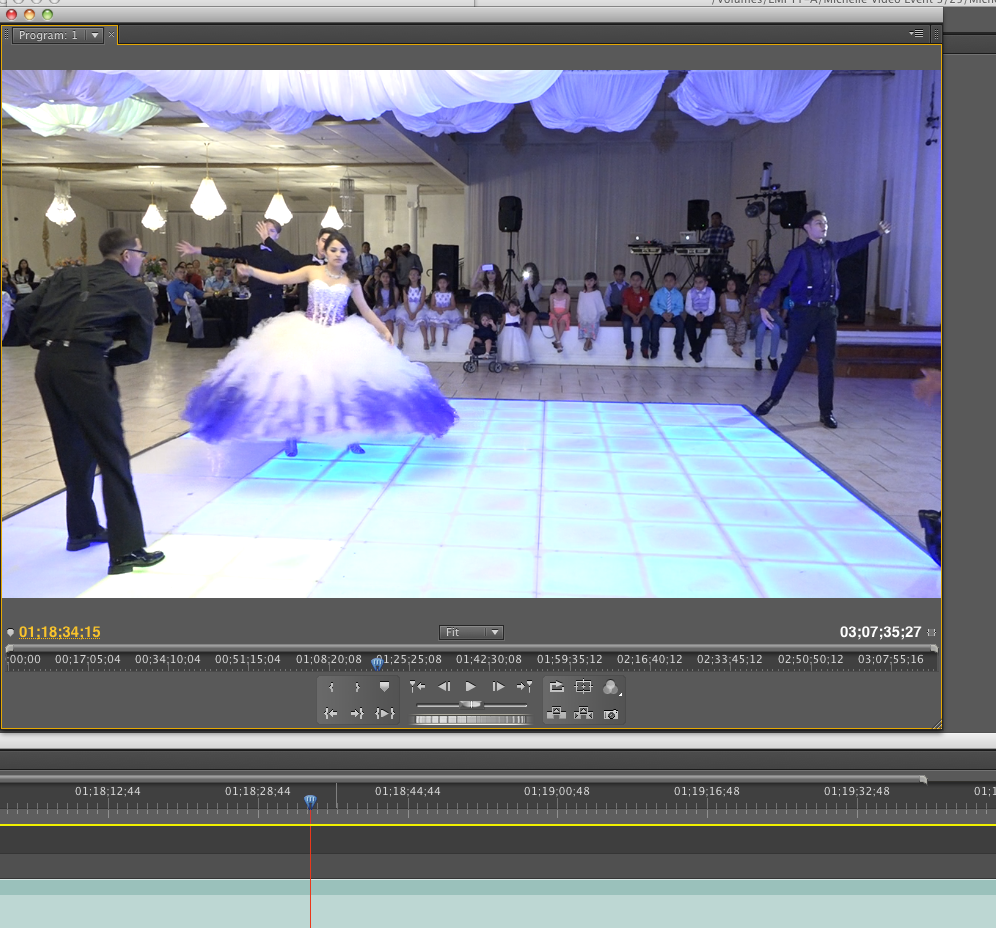Click the Lift button
Image resolution: width=996 pixels, height=928 pixels.
557,713
